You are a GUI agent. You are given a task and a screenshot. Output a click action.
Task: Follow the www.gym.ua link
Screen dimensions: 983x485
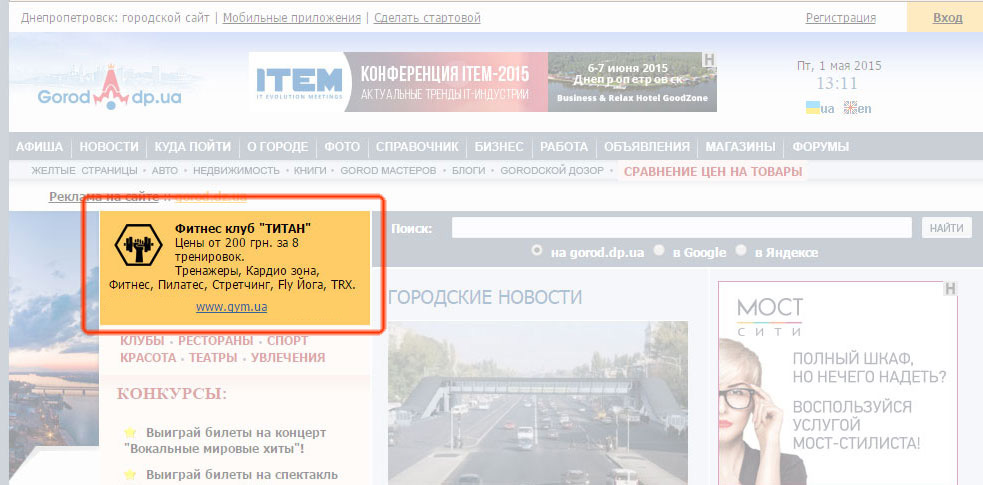pyautogui.click(x=231, y=307)
